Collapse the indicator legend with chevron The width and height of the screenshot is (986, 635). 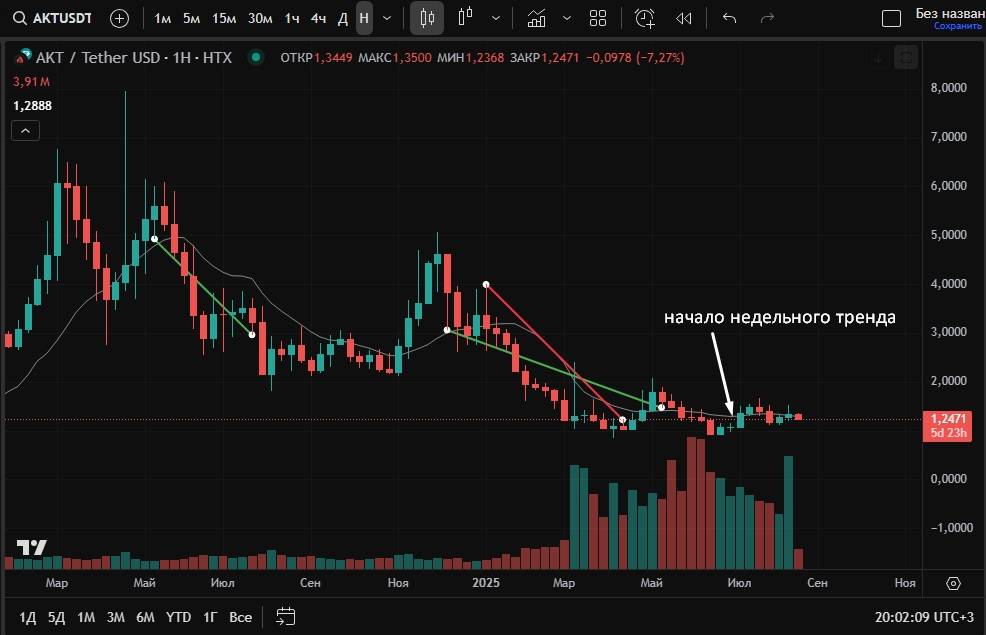pos(25,130)
